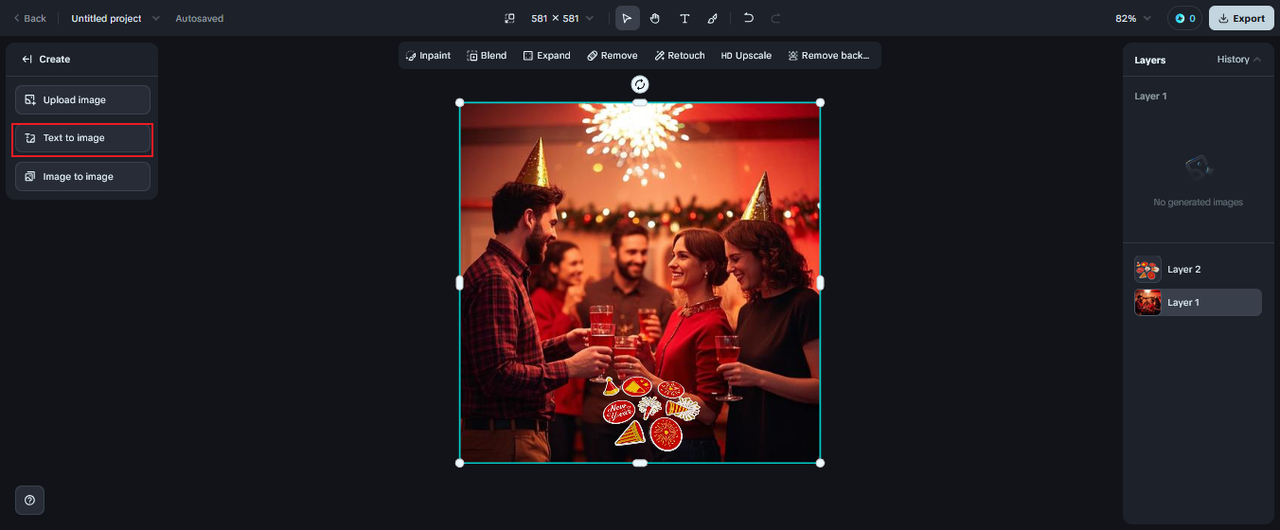Redo the last undone action
Viewport: 1280px width, 530px height.
[776, 18]
